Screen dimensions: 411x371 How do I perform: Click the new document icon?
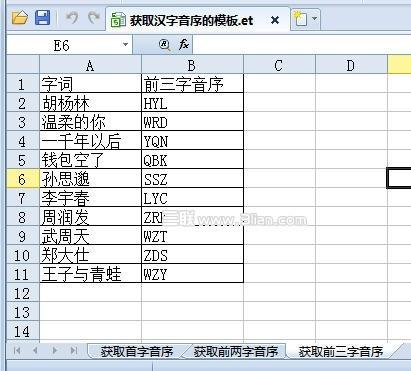(300, 19)
